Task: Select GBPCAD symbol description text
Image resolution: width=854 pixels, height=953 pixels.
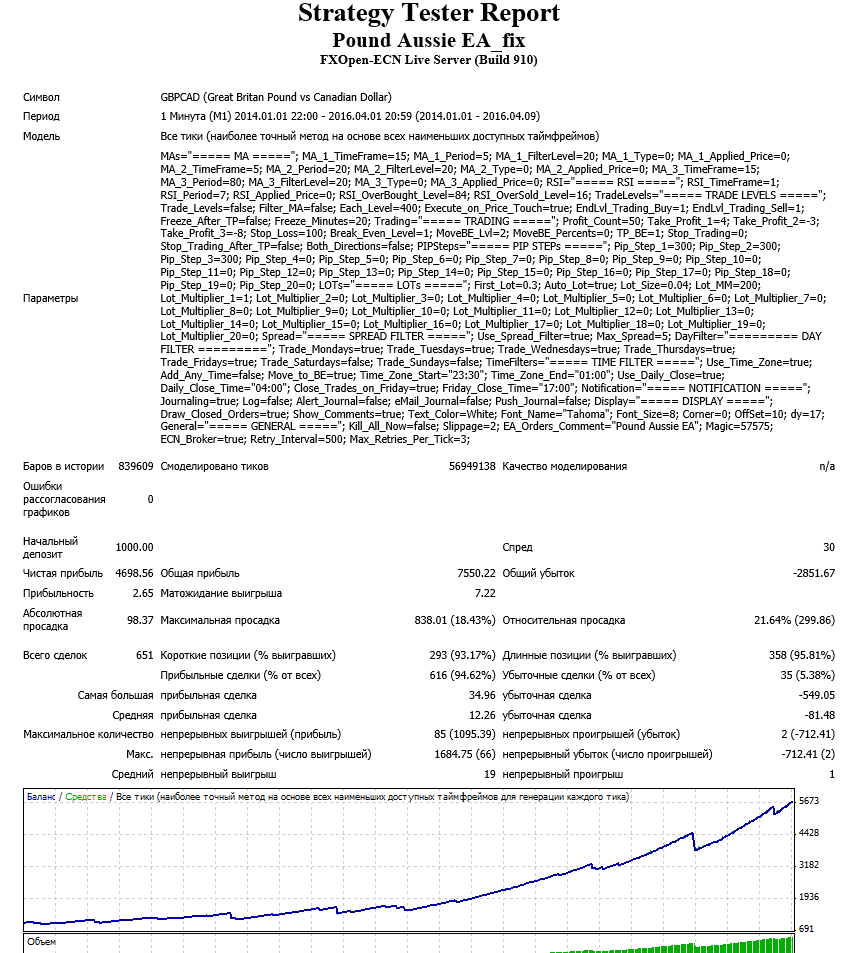Action: click(276, 97)
